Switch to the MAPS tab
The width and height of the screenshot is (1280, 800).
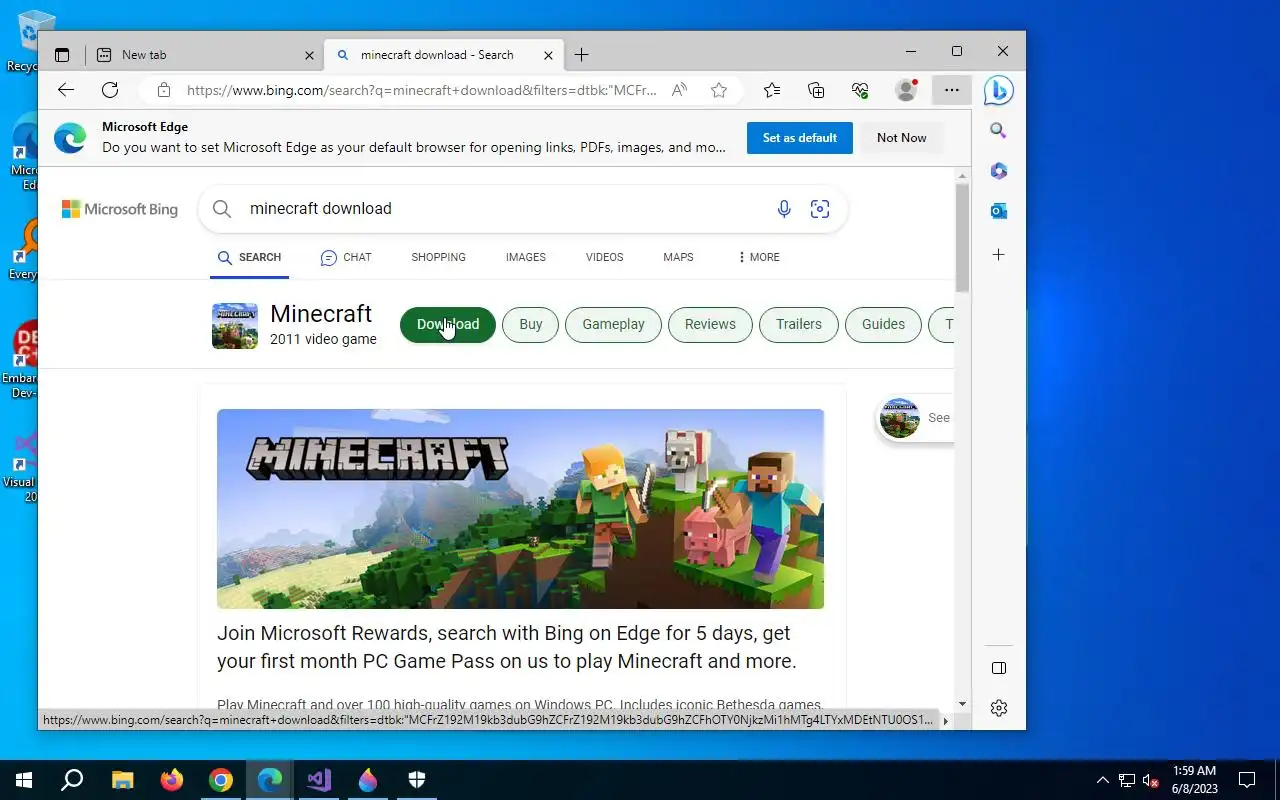point(678,257)
